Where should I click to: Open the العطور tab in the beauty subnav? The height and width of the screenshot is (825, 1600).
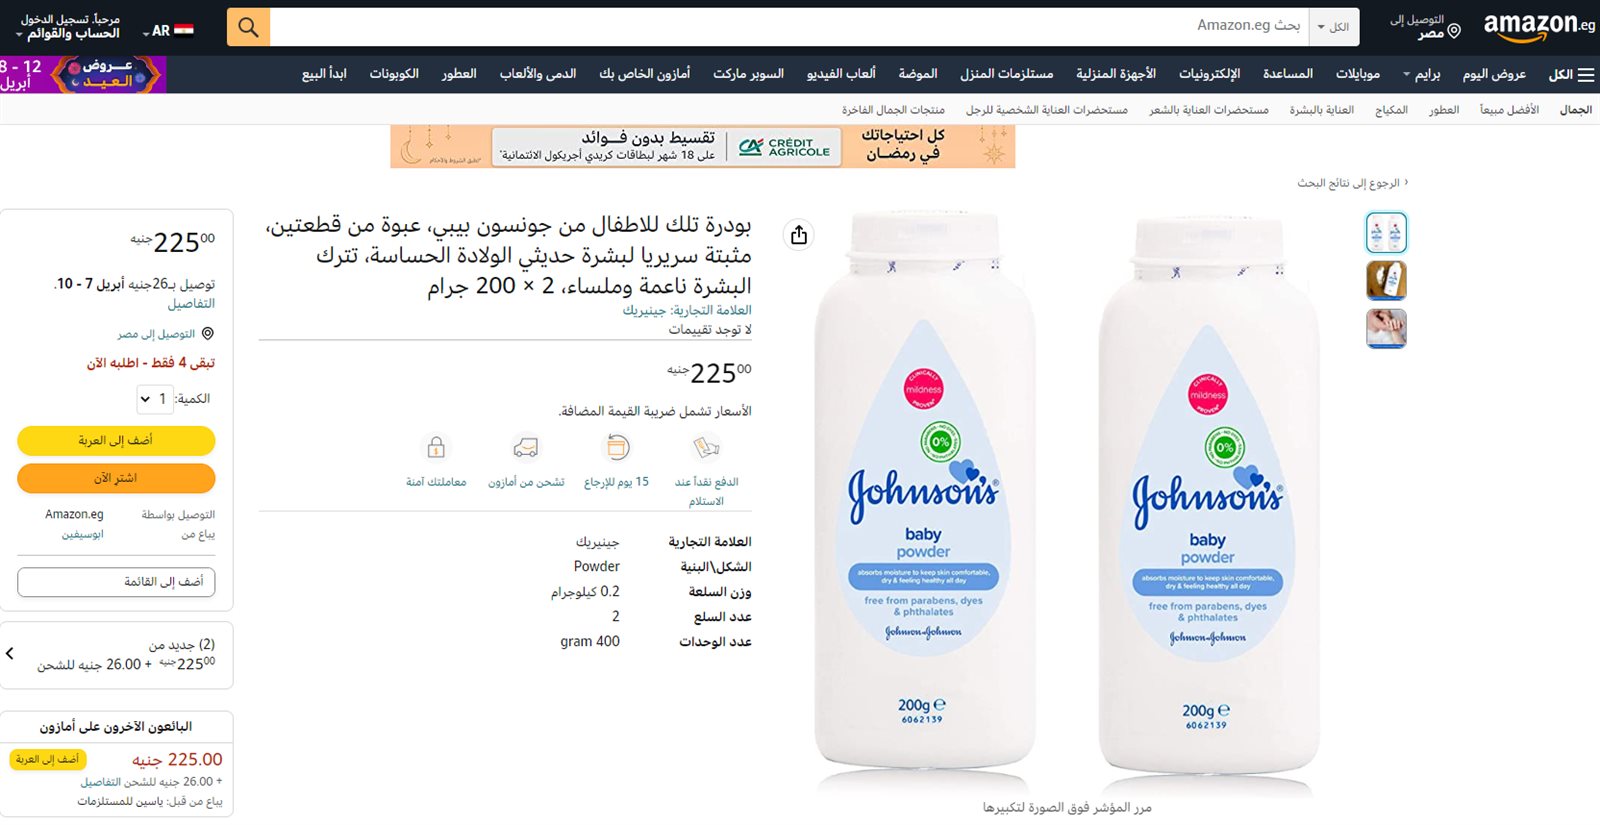pyautogui.click(x=1443, y=110)
